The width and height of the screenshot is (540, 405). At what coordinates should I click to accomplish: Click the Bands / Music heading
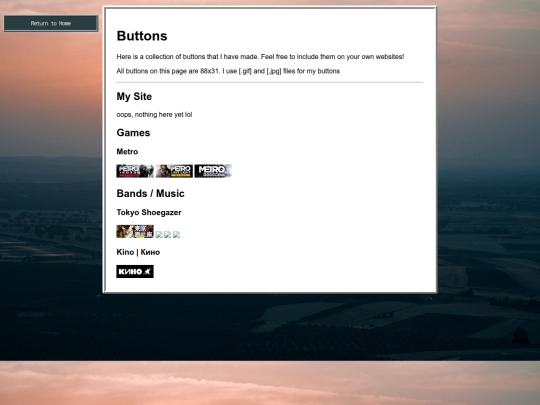click(x=150, y=194)
